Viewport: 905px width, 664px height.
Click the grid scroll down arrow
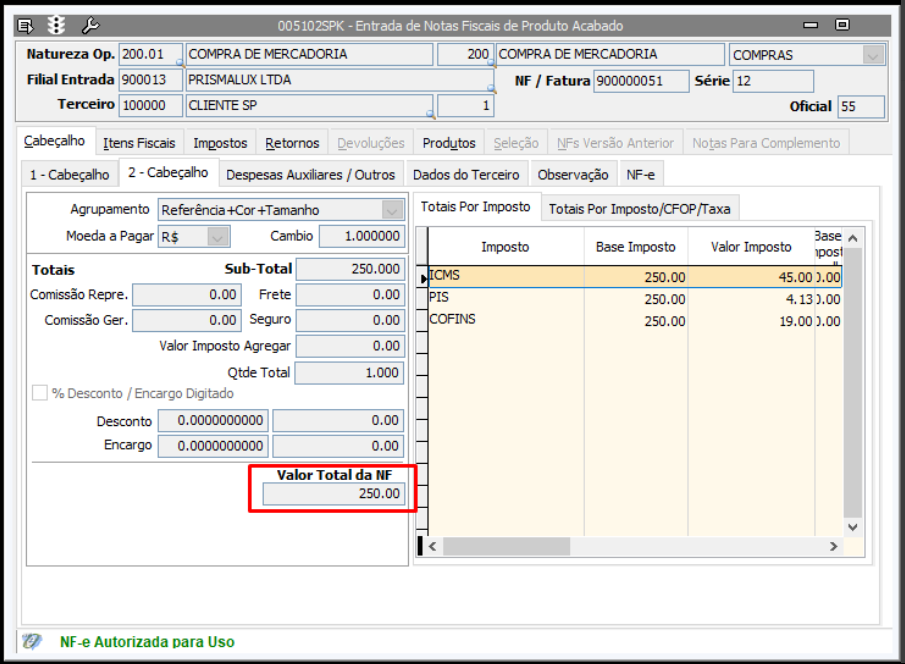click(x=853, y=527)
